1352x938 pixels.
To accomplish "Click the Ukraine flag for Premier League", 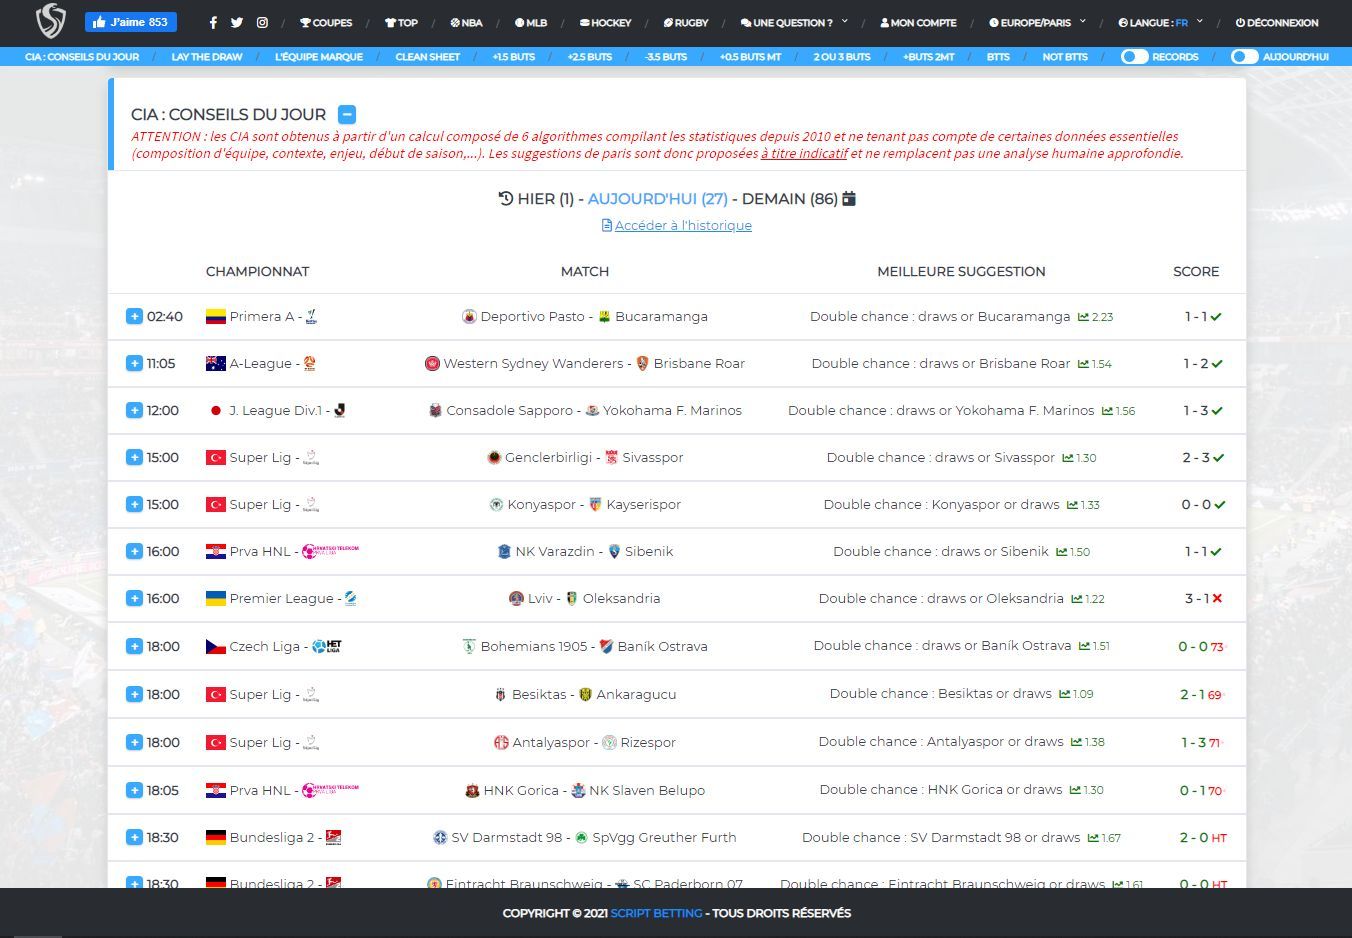I will pos(215,598).
